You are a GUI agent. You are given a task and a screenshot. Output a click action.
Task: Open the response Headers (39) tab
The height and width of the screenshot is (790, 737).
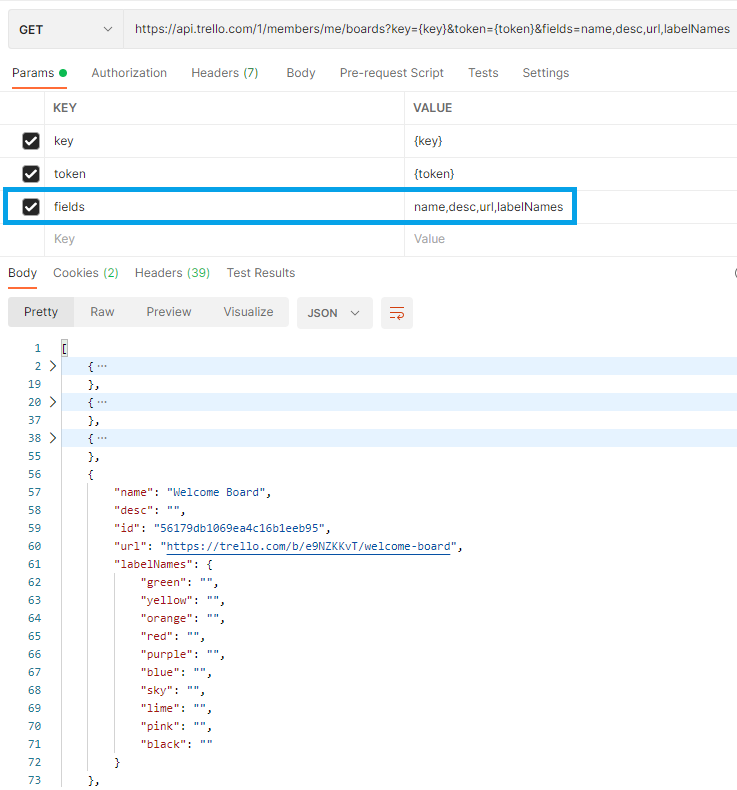tap(172, 273)
